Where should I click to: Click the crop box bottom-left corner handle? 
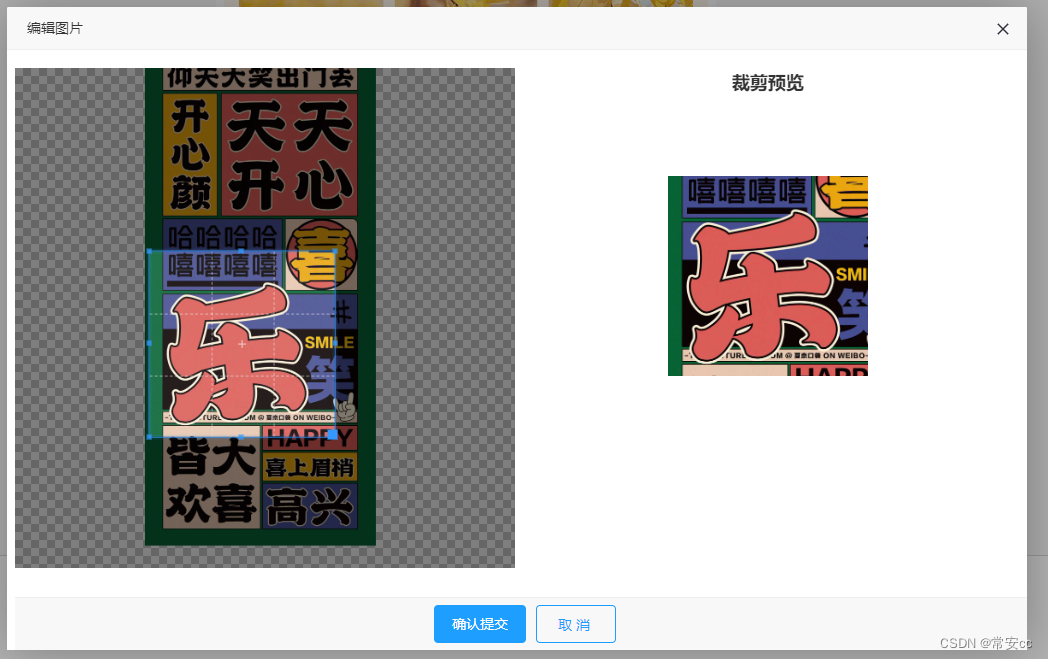pyautogui.click(x=149, y=436)
